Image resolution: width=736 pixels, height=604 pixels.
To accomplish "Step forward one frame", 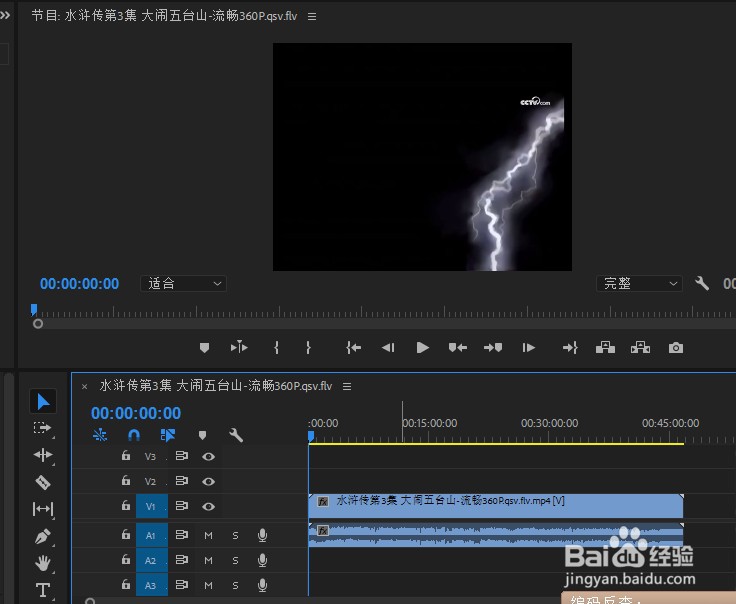I will 529,348.
